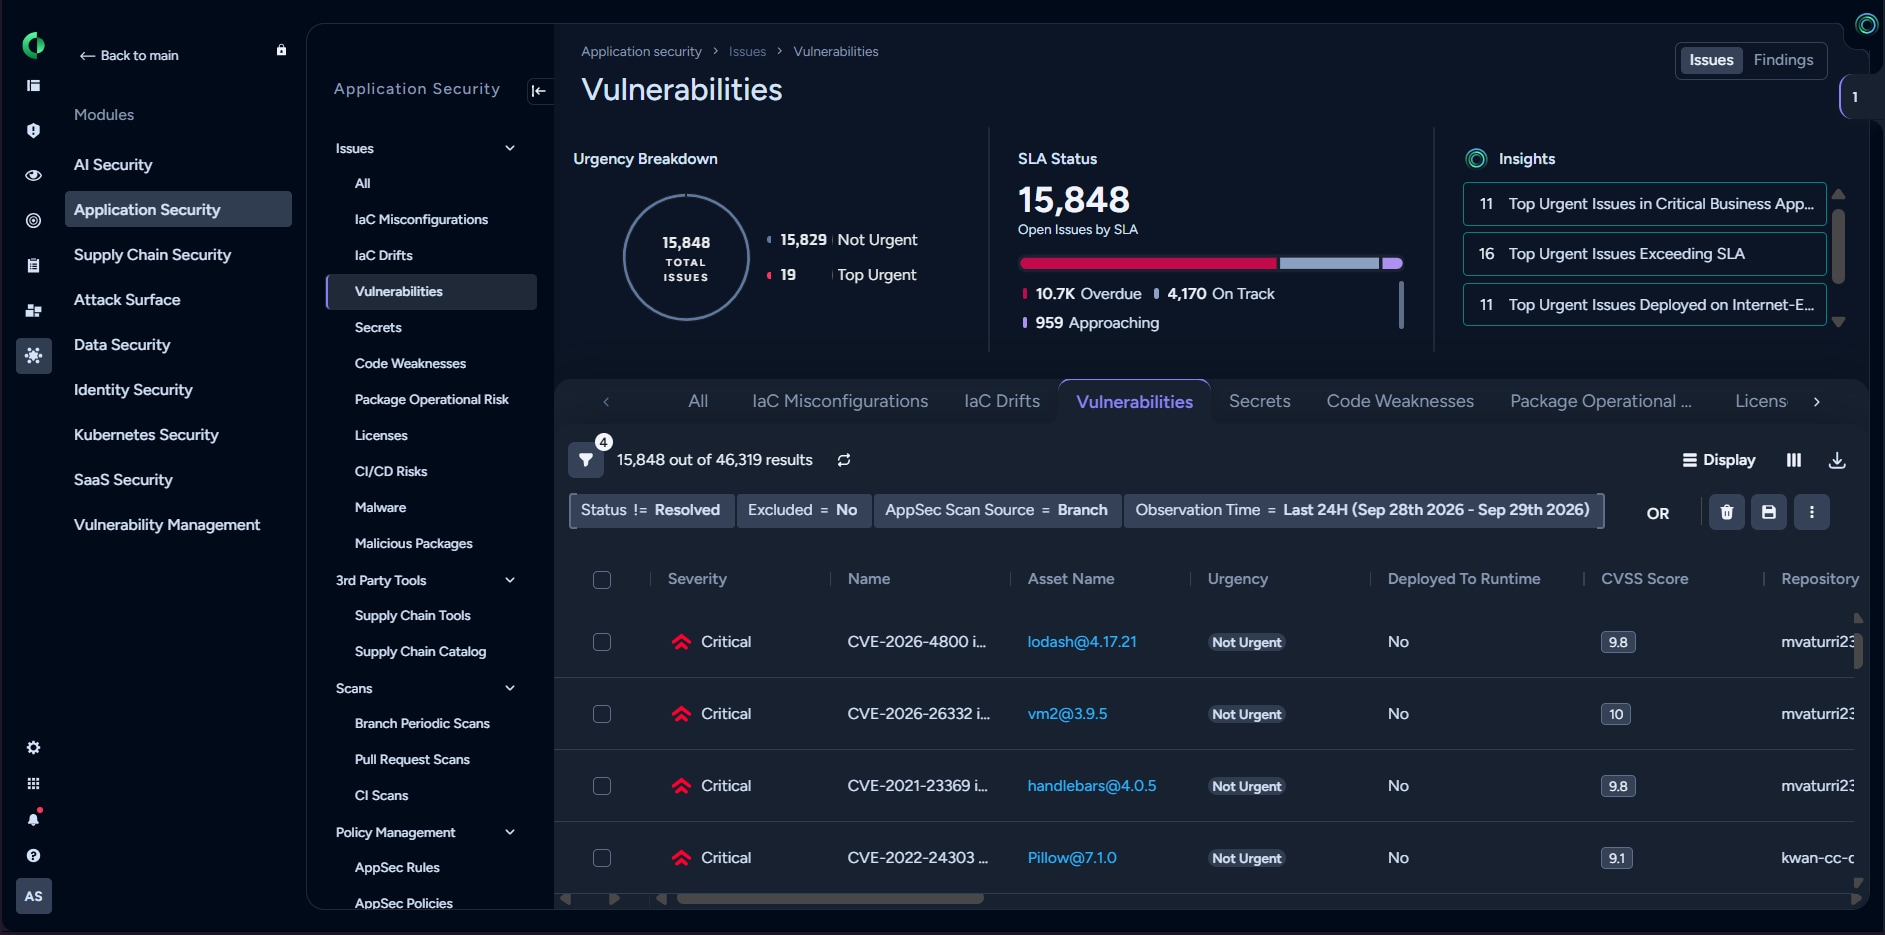The width and height of the screenshot is (1885, 935).
Task: Open the filter funnel icon
Action: (x=586, y=460)
